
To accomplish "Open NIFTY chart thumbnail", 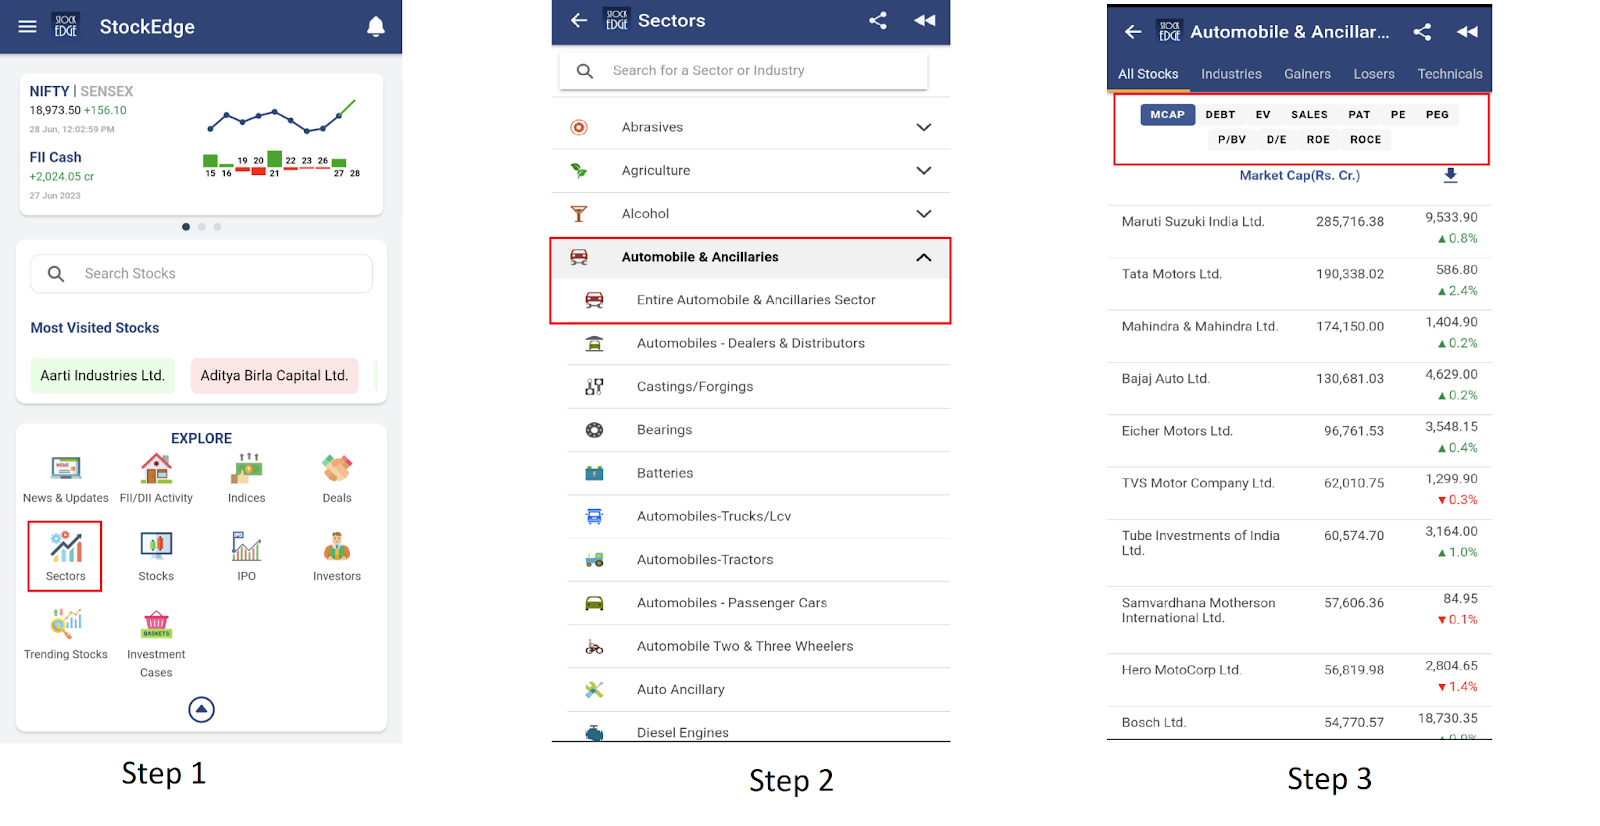I will pyautogui.click(x=281, y=118).
